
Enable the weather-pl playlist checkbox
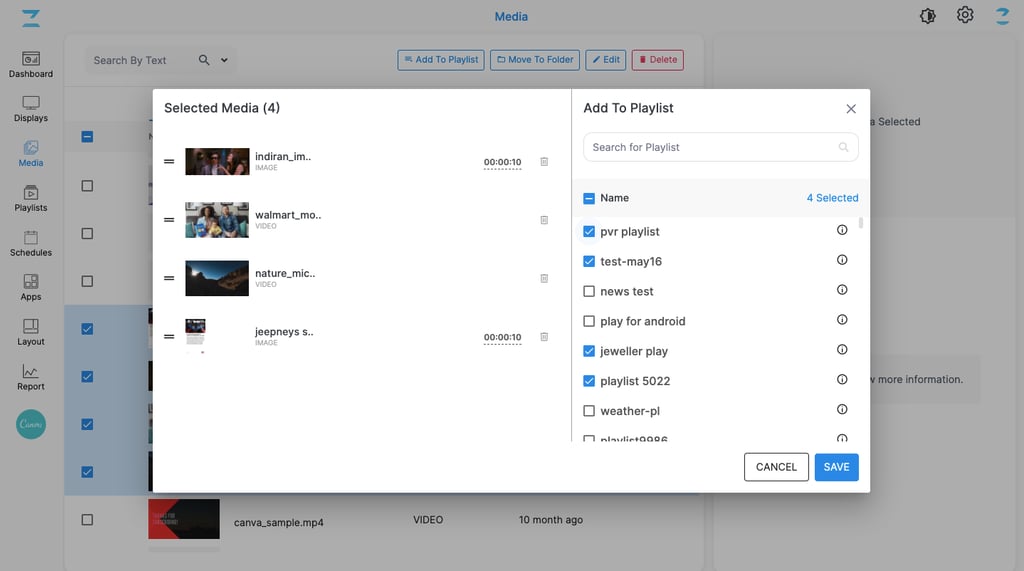click(x=589, y=411)
